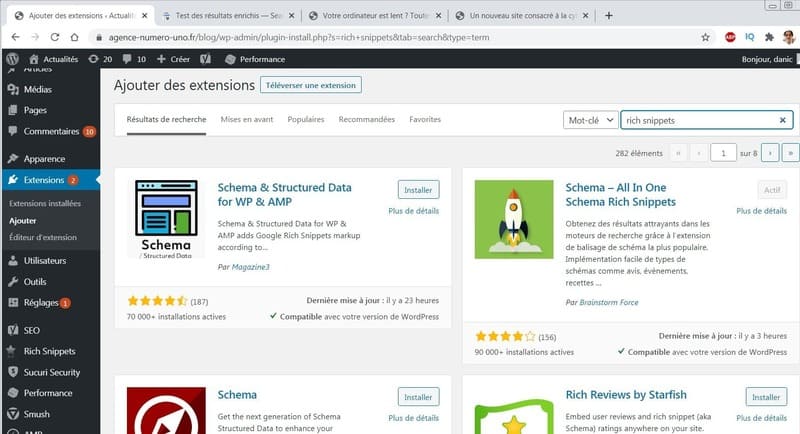The image size is (800, 434).
Task: Select the Recommandées tab
Action: (x=366, y=119)
